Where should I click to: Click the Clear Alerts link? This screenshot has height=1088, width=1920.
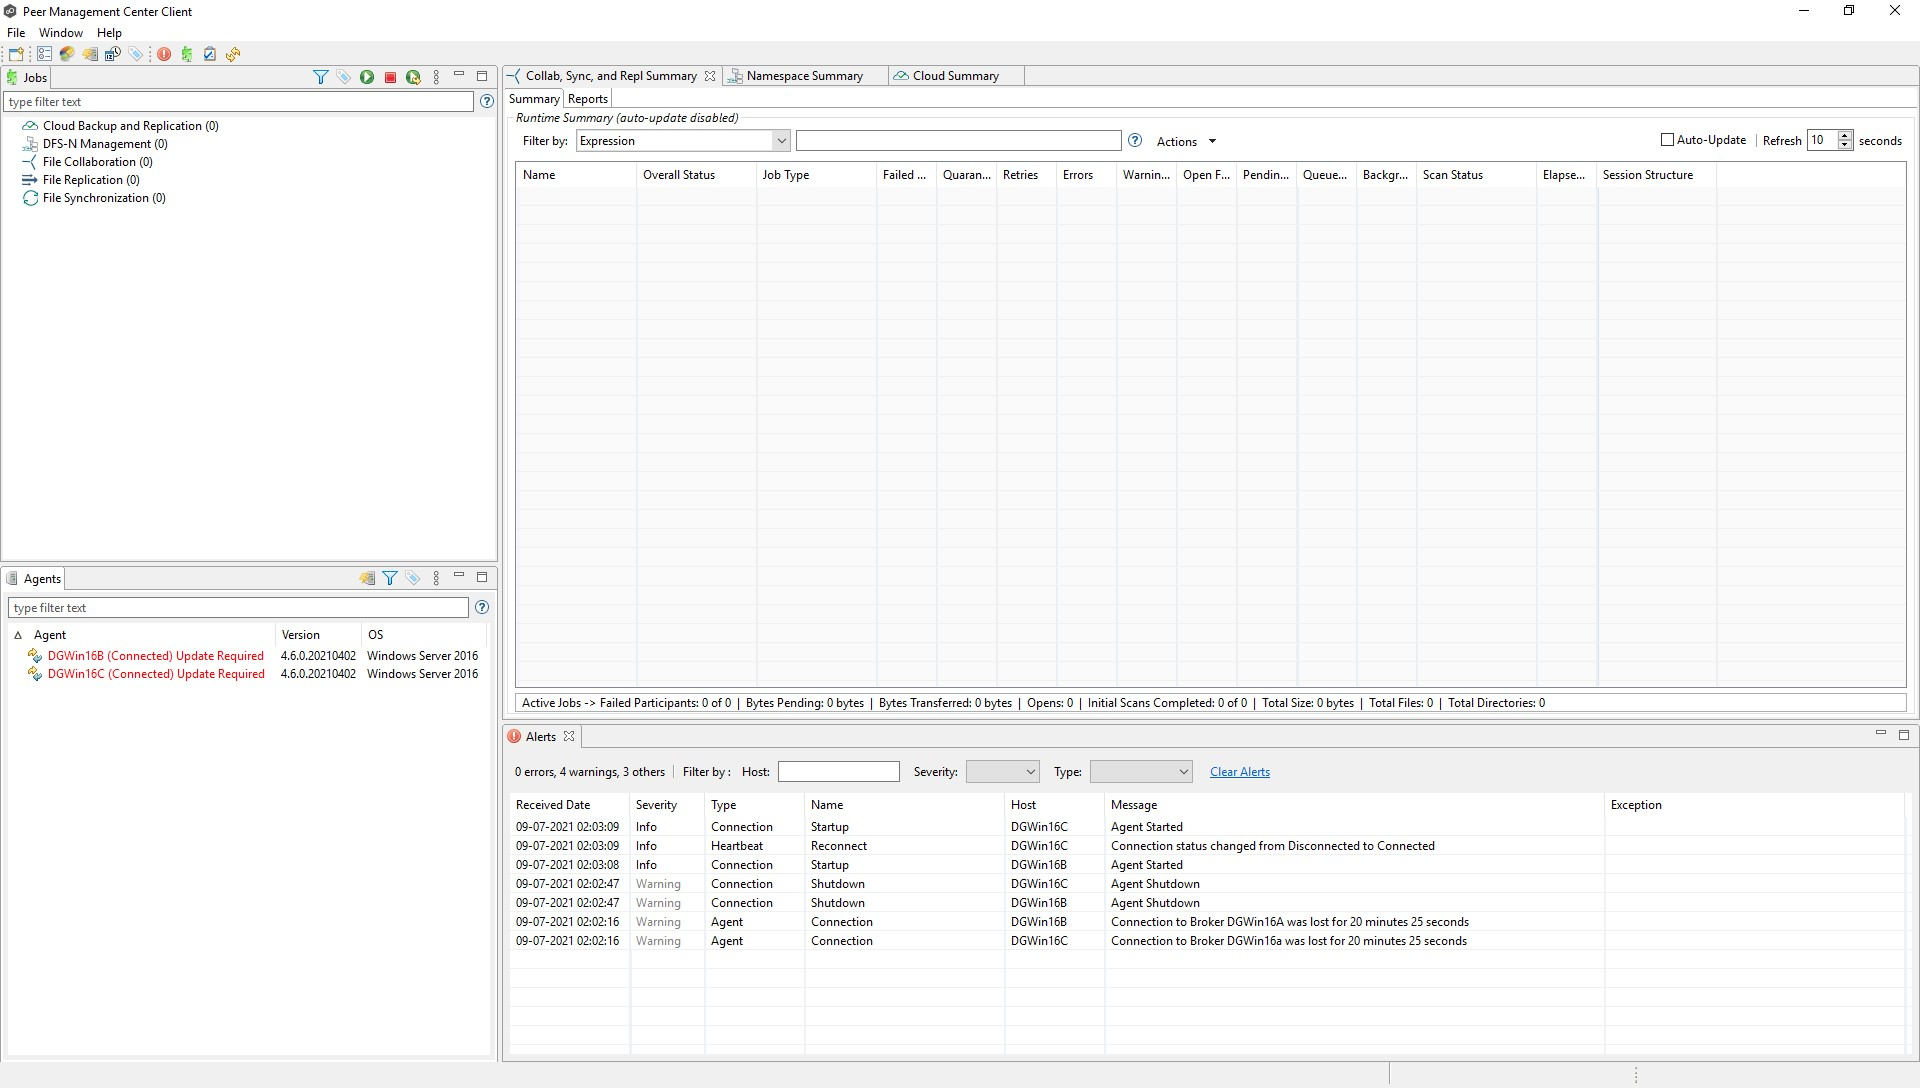(1239, 772)
